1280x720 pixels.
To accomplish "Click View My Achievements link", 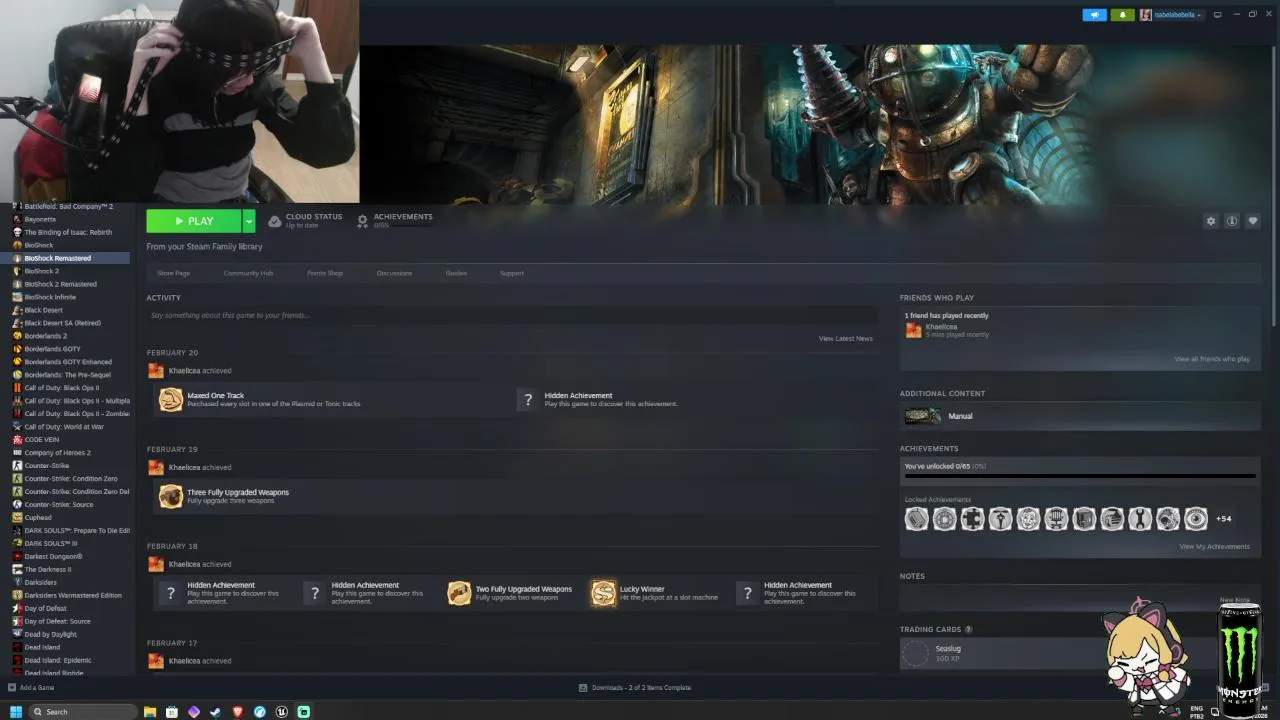I will [x=1214, y=547].
